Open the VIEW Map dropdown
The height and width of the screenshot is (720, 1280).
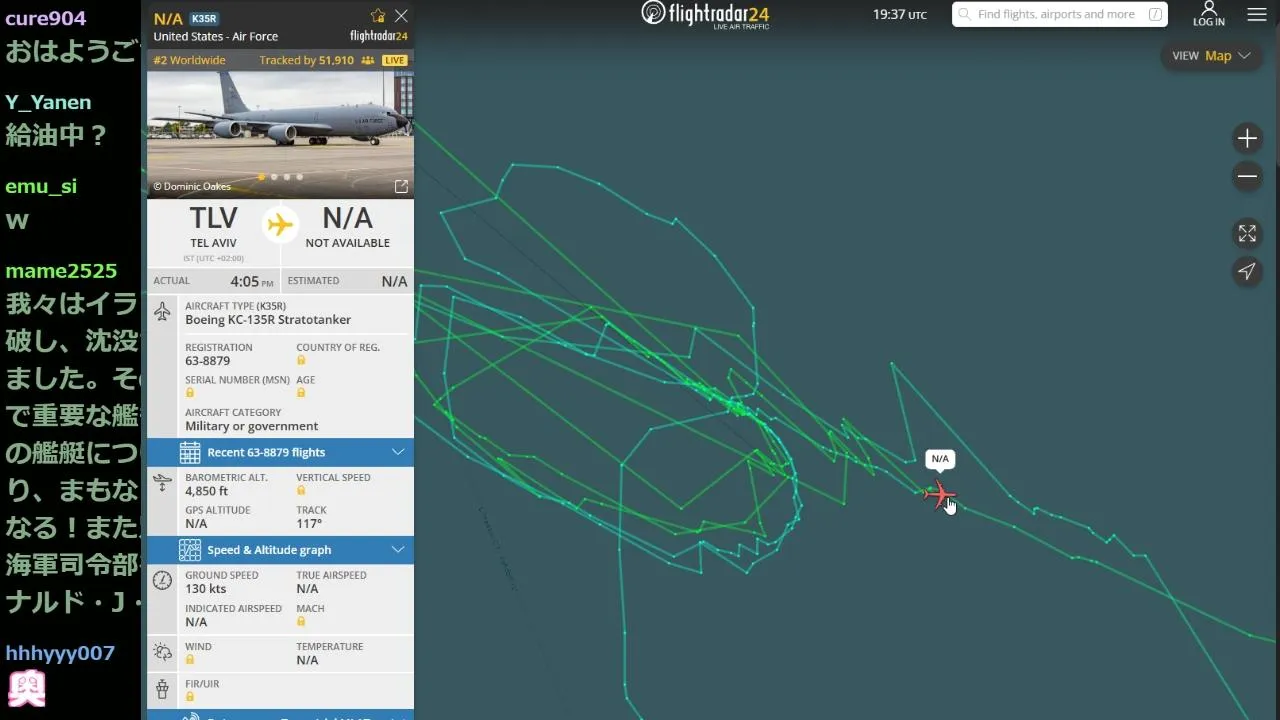(x=1211, y=56)
